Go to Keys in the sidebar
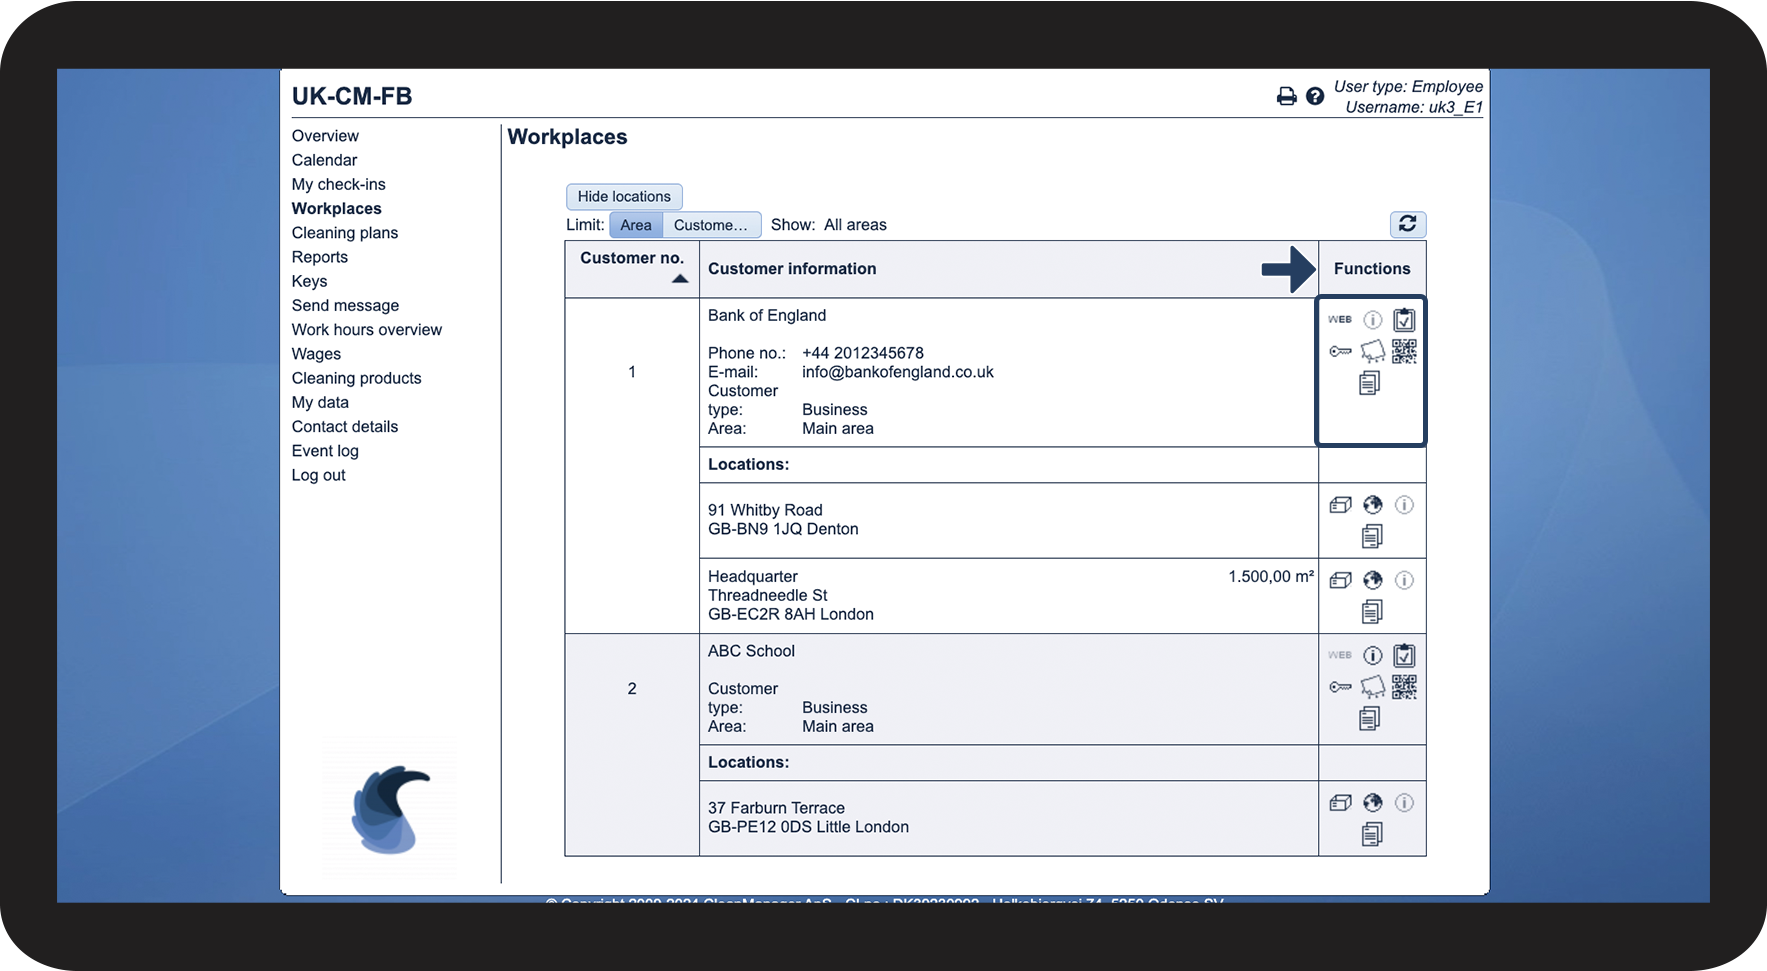Screen dimensions: 1767x971 tap(309, 281)
